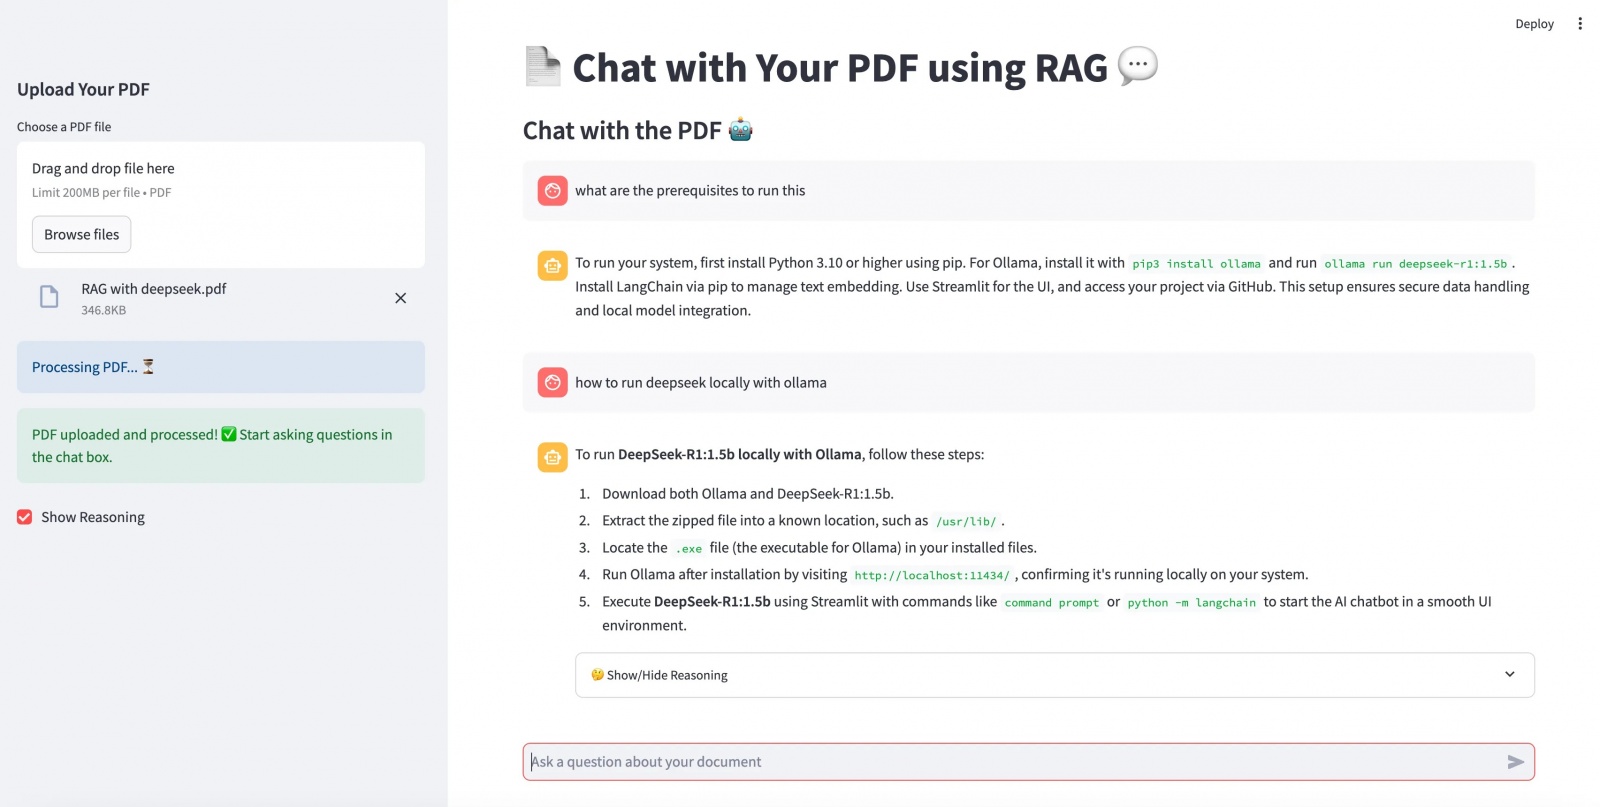Uncheck the Show Reasoning checkbox
This screenshot has height=807, width=1600.
point(24,517)
